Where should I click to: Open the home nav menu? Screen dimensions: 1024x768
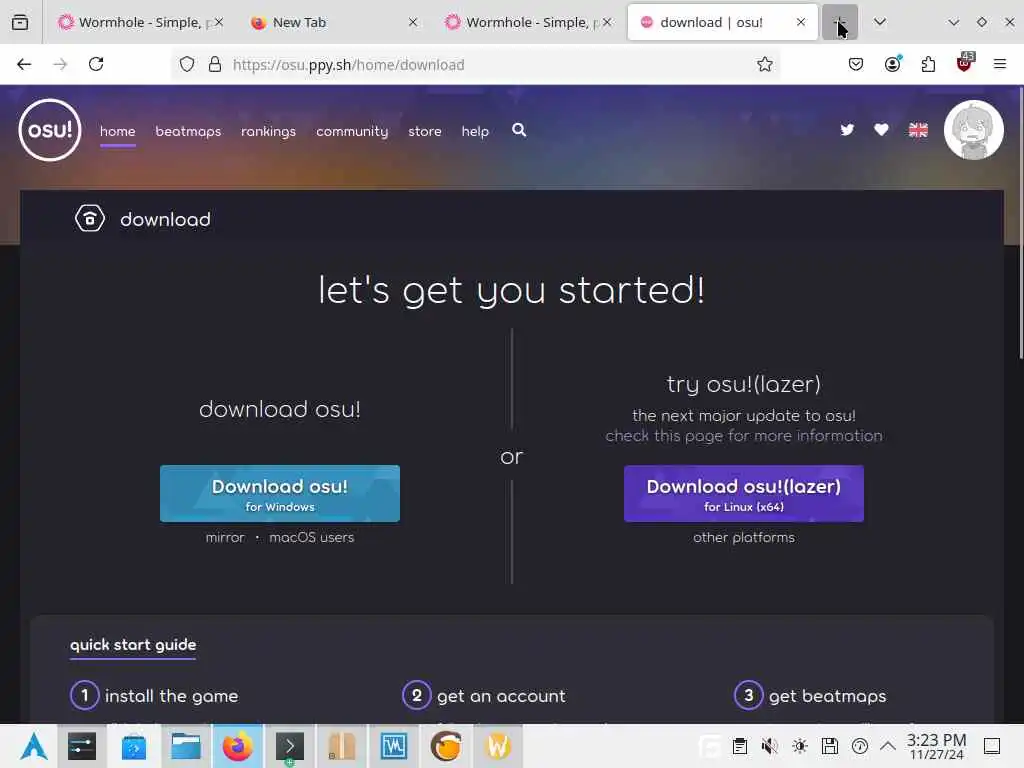[118, 131]
